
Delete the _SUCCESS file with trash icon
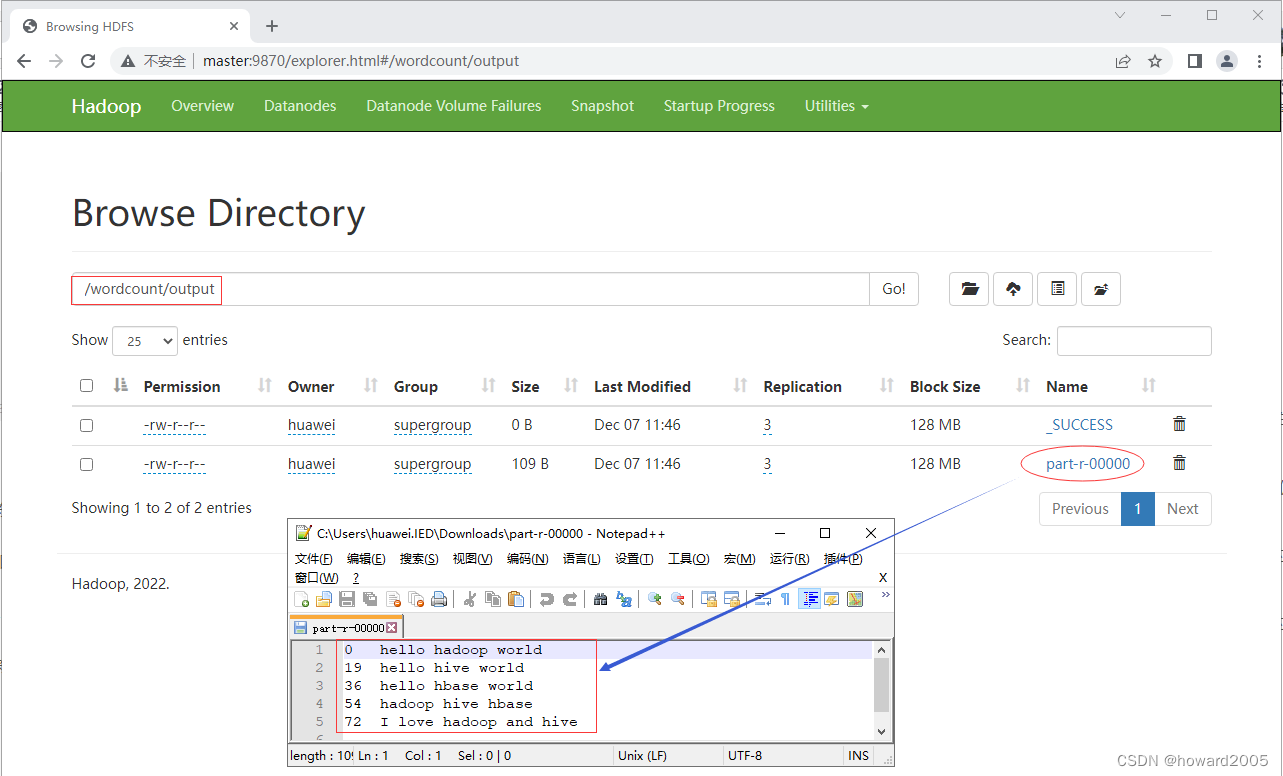point(1179,424)
